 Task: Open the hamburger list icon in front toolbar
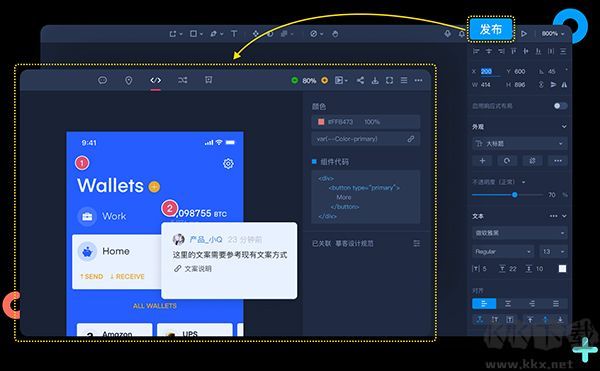coord(404,80)
